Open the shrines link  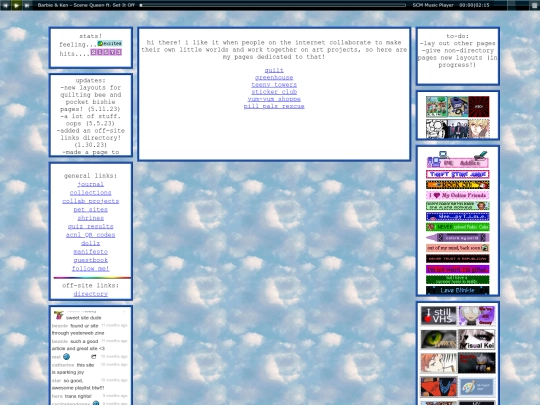coord(91,218)
